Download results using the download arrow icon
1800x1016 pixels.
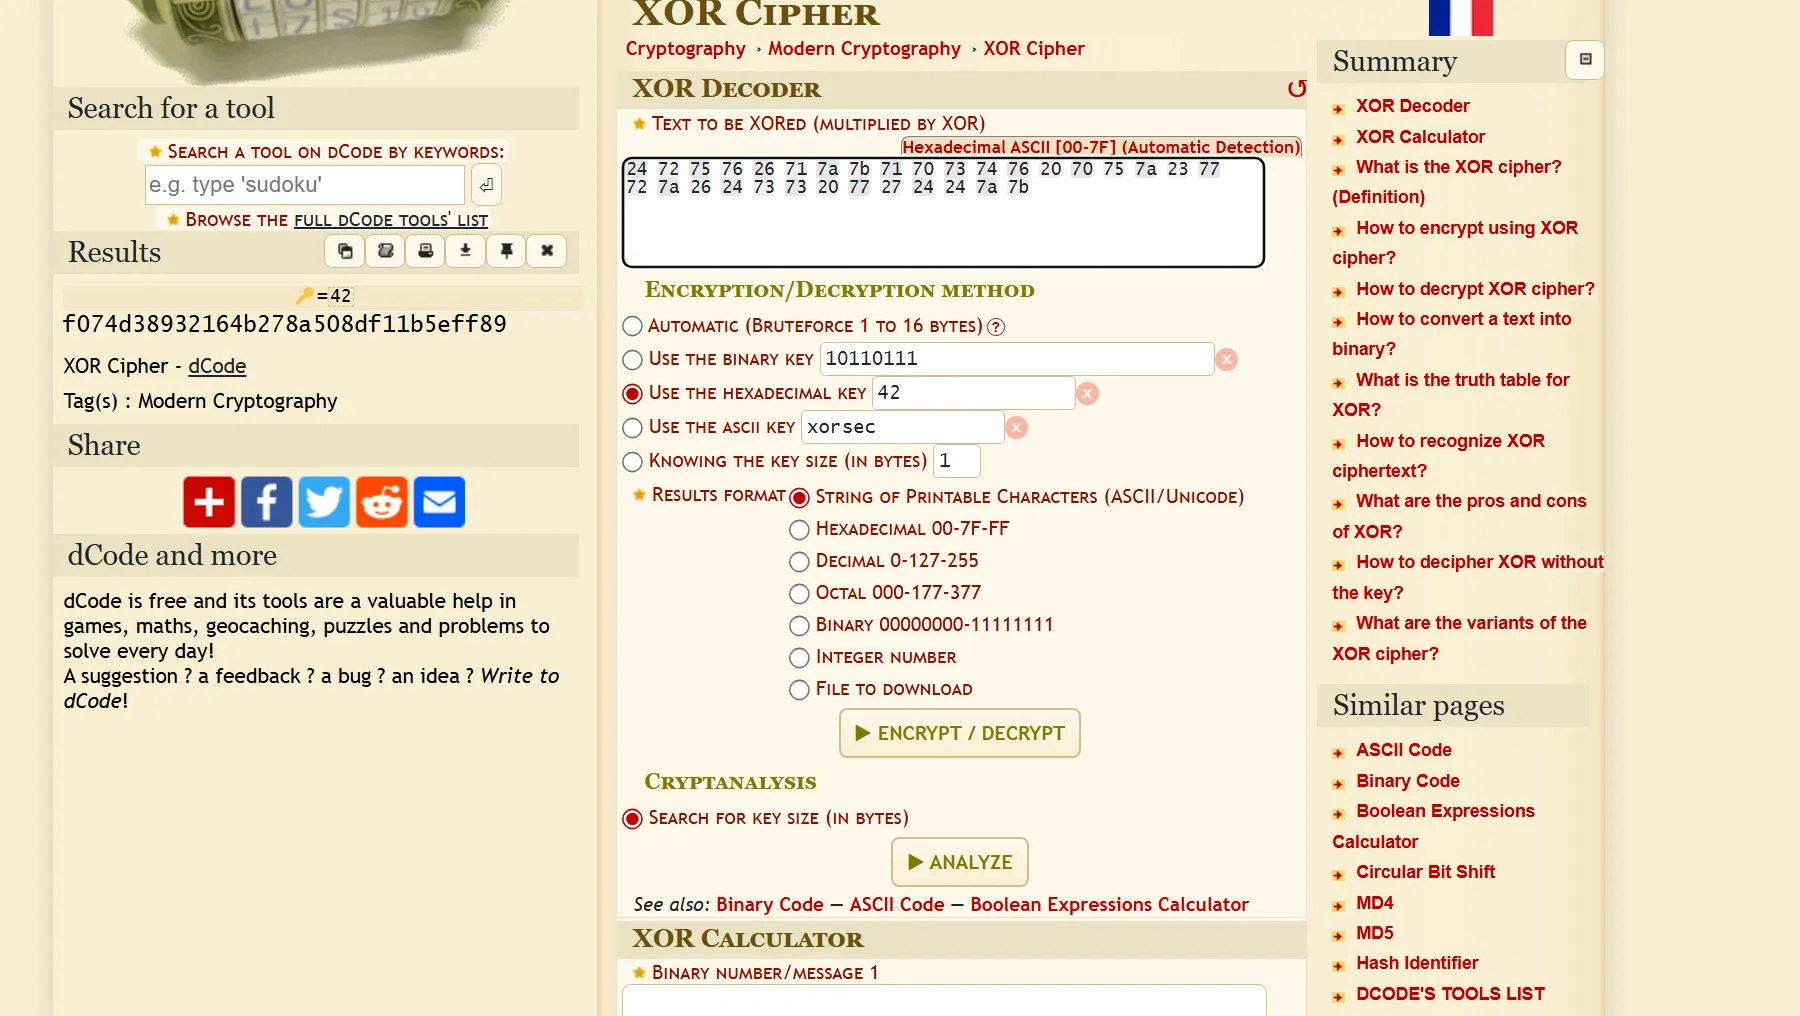pos(465,251)
